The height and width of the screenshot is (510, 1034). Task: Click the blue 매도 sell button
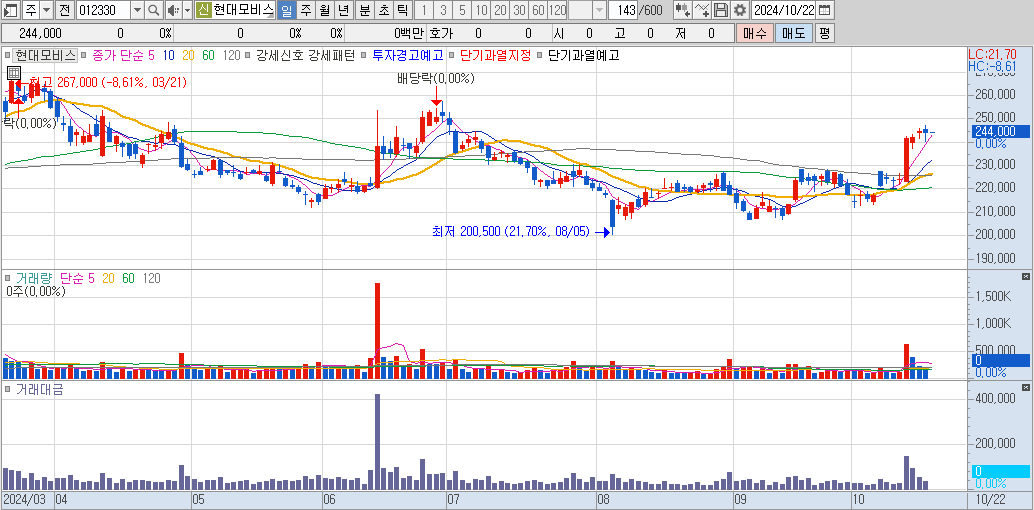pos(793,33)
